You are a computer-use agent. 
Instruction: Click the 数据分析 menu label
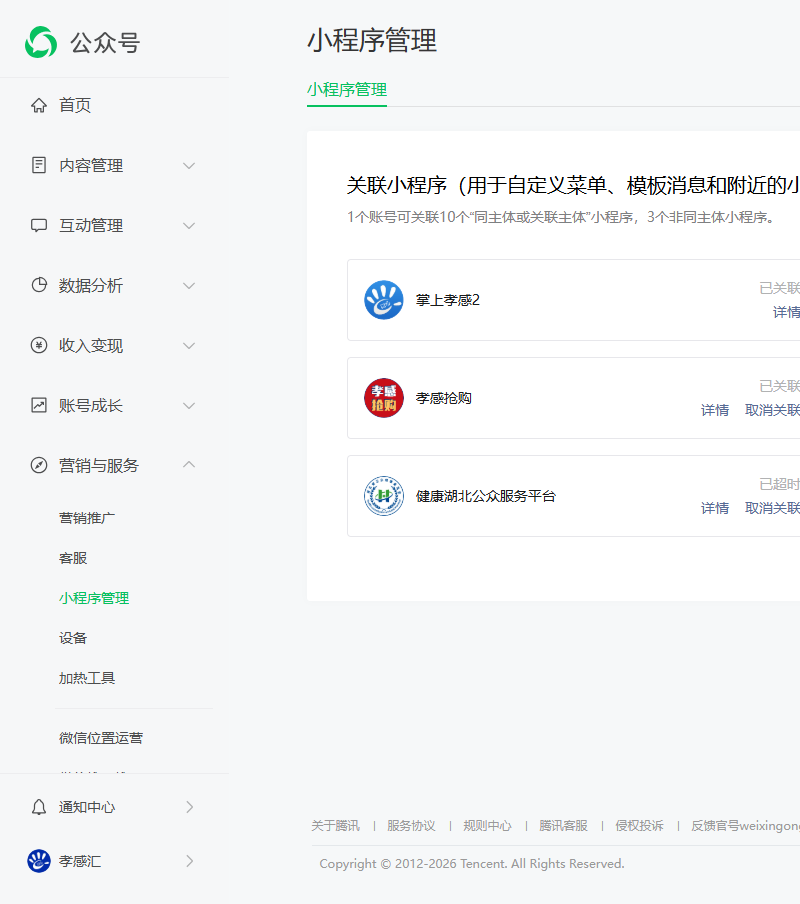tap(91, 286)
